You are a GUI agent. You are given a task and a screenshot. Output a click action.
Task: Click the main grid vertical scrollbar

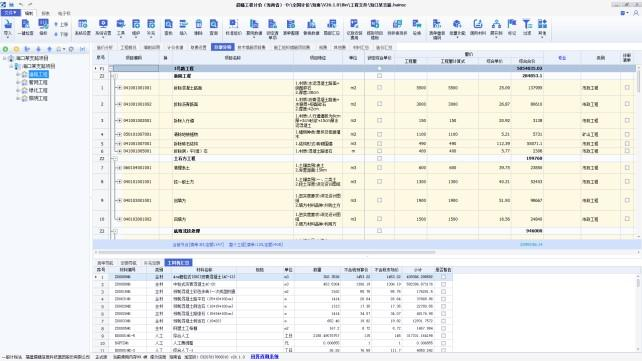pyautogui.click(x=639, y=82)
